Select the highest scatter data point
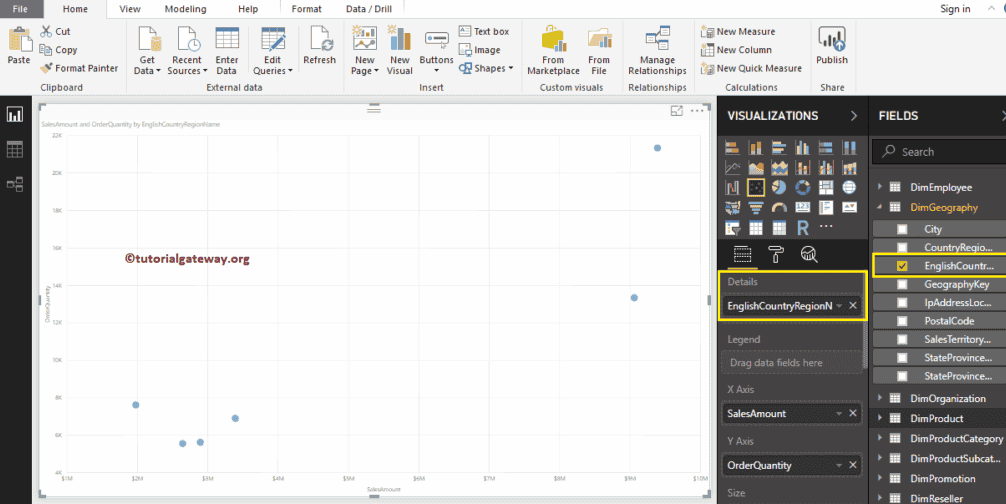 click(657, 148)
